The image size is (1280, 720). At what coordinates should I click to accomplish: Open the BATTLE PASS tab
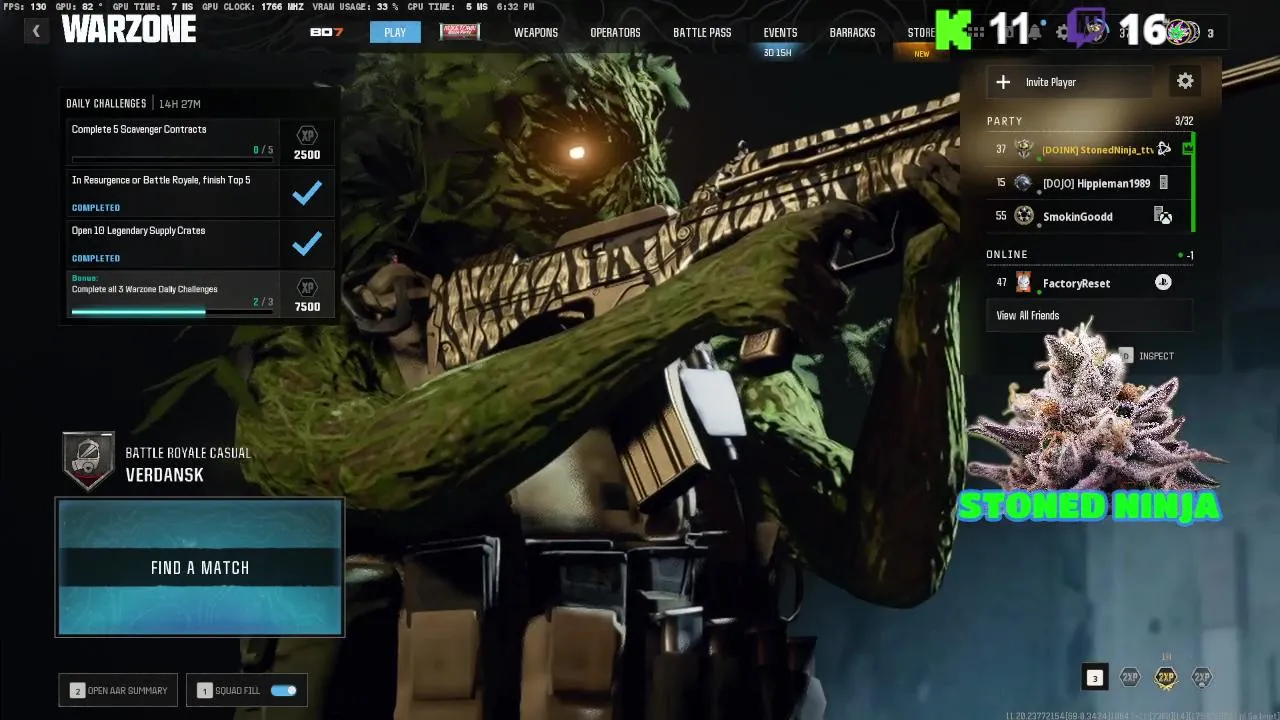(702, 32)
